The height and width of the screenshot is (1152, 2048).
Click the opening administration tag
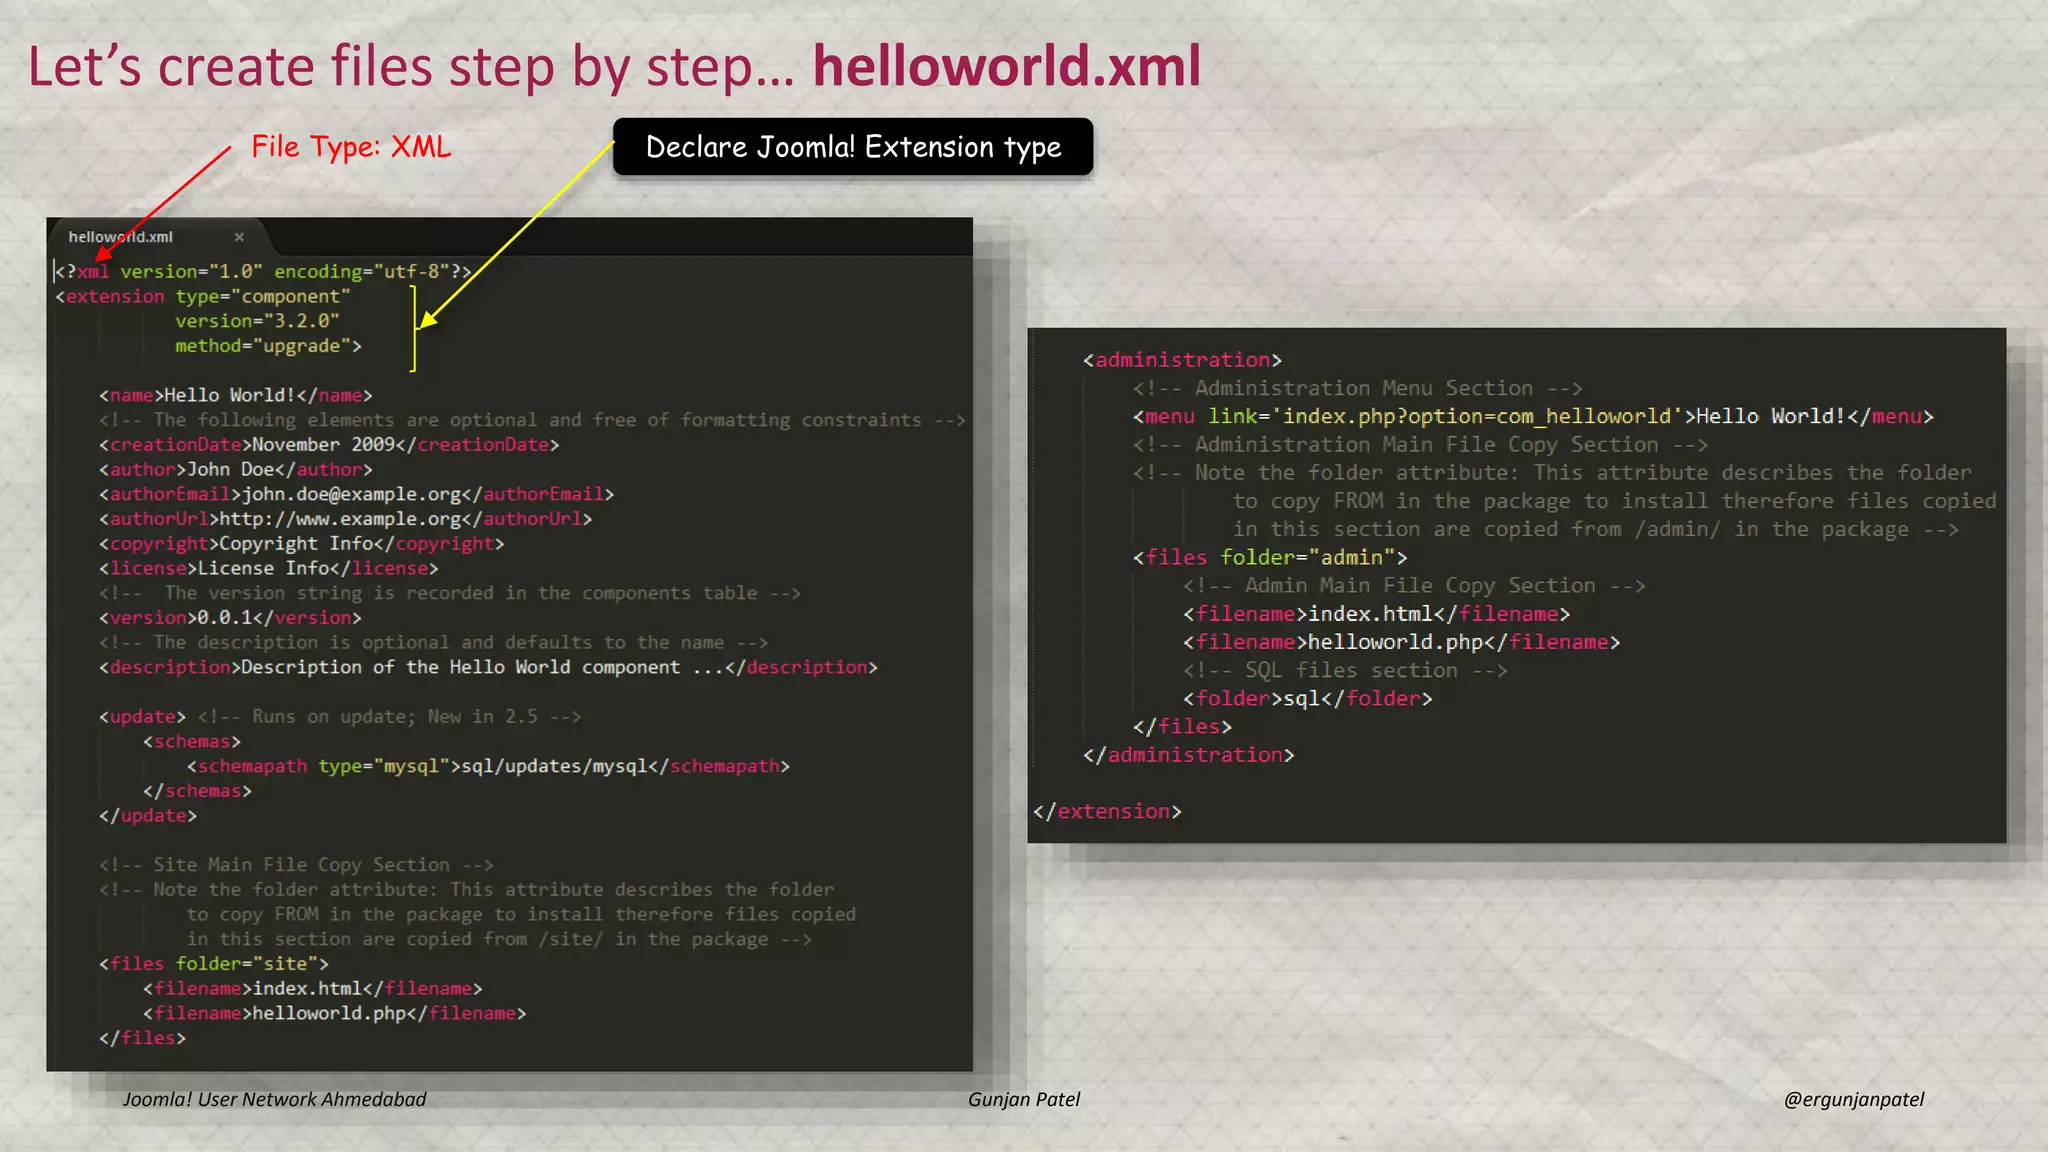pyautogui.click(x=1183, y=360)
